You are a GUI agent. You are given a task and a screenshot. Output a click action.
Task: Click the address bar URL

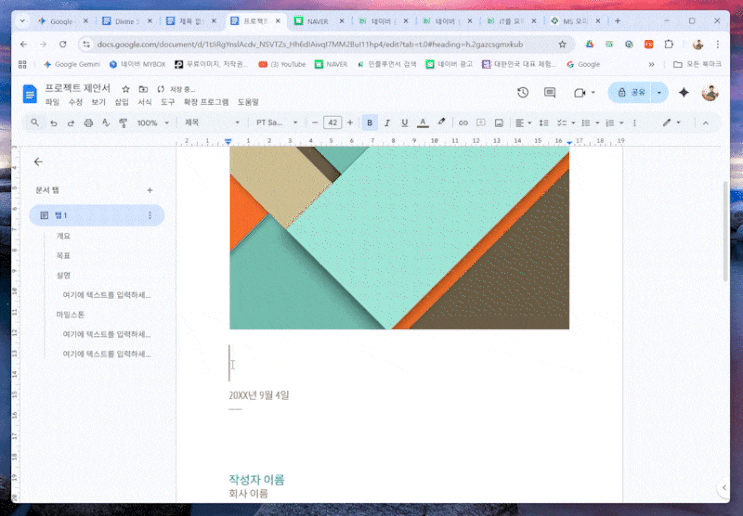pyautogui.click(x=310, y=44)
